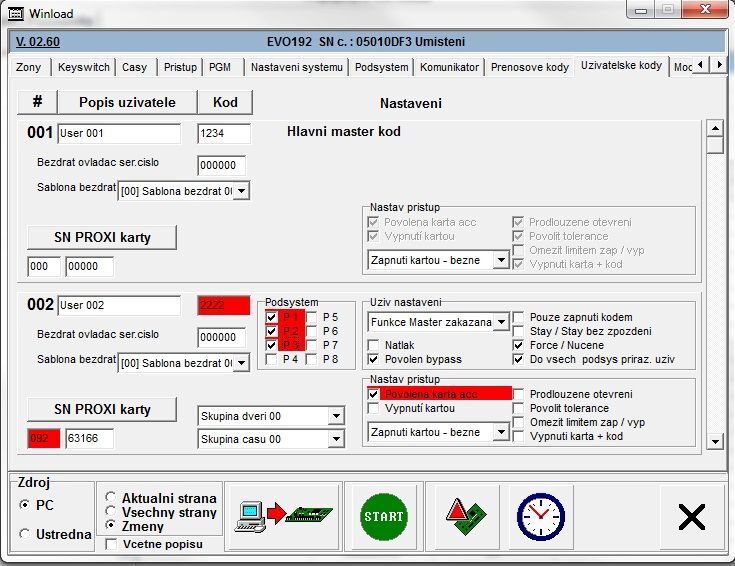Image resolution: width=735 pixels, height=566 pixels.
Task: Open the Skupina dveri 00 dropdown
Action: point(335,416)
